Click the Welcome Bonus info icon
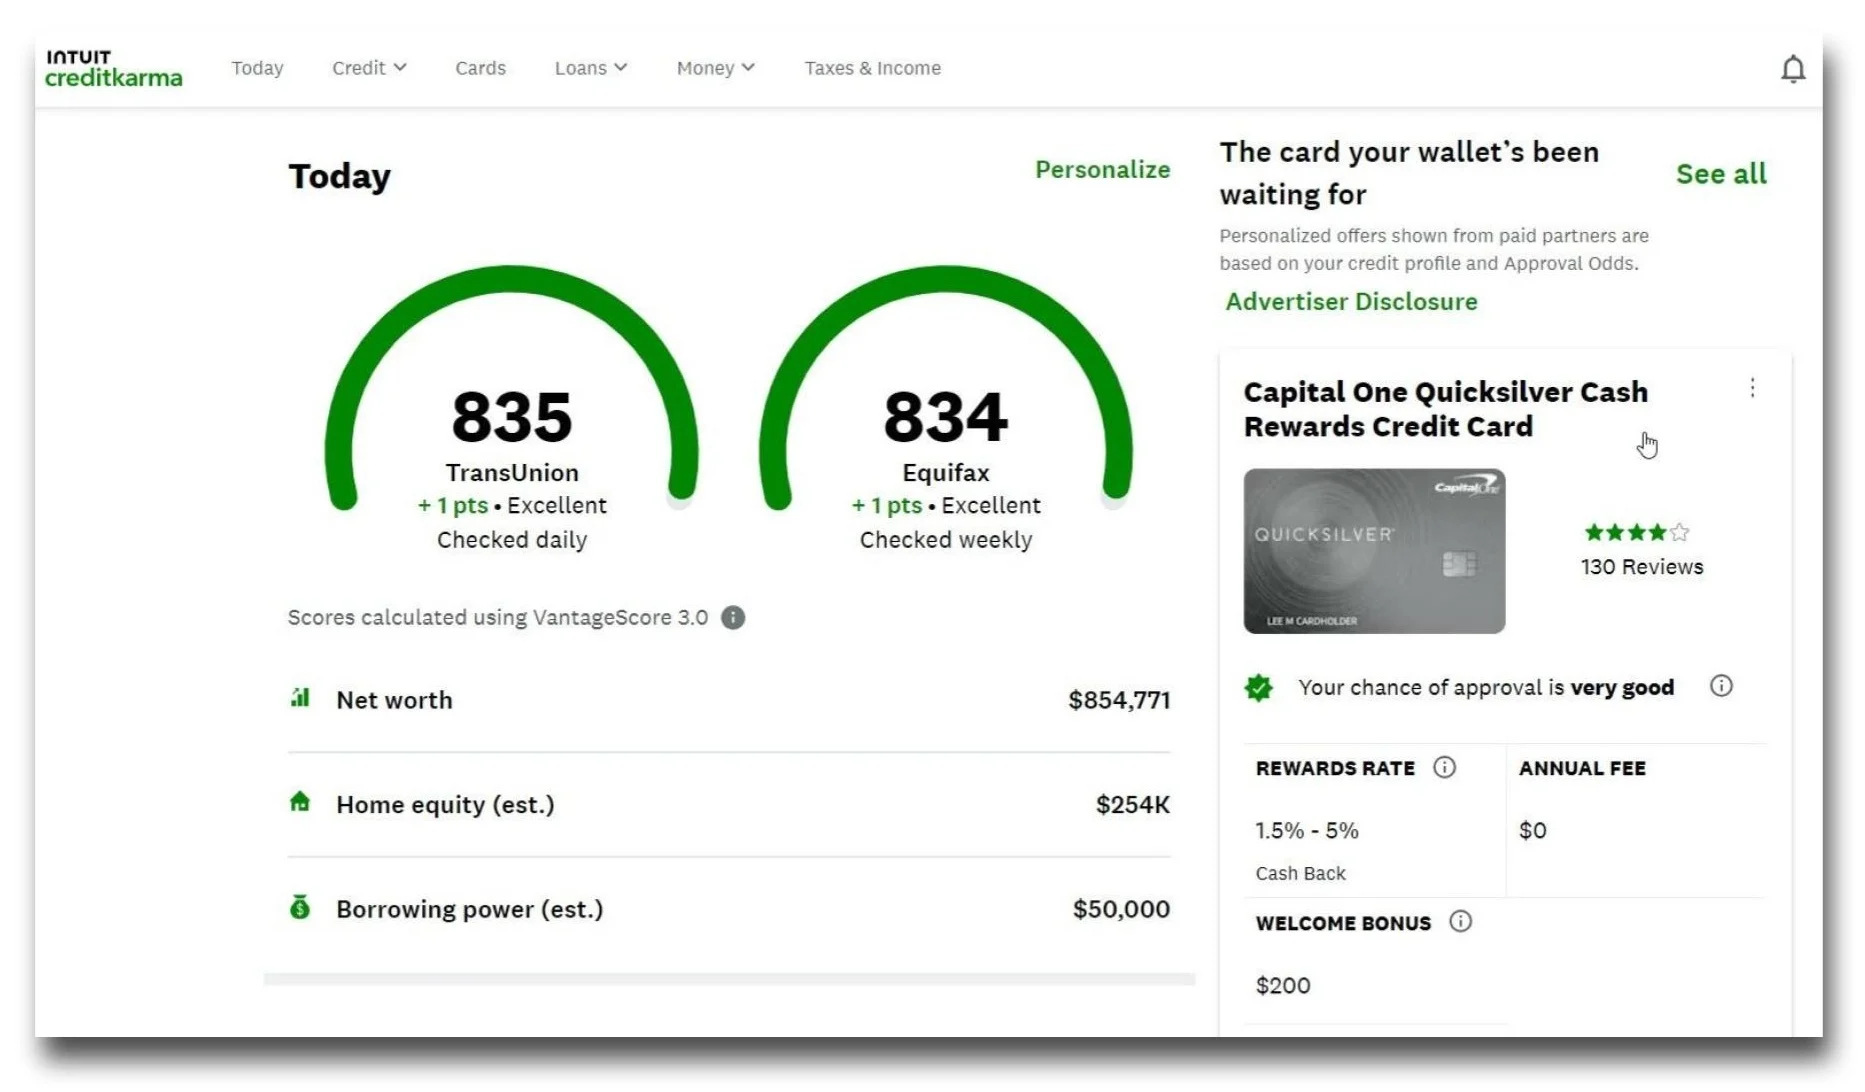The width and height of the screenshot is (1865, 1092). pyautogui.click(x=1460, y=921)
